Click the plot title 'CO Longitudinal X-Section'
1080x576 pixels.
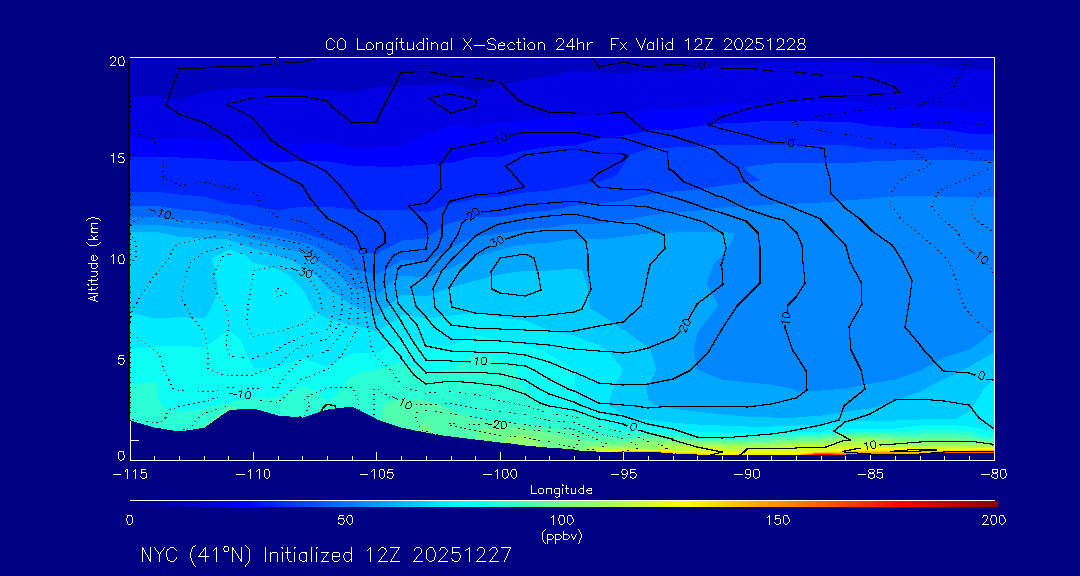click(x=565, y=45)
